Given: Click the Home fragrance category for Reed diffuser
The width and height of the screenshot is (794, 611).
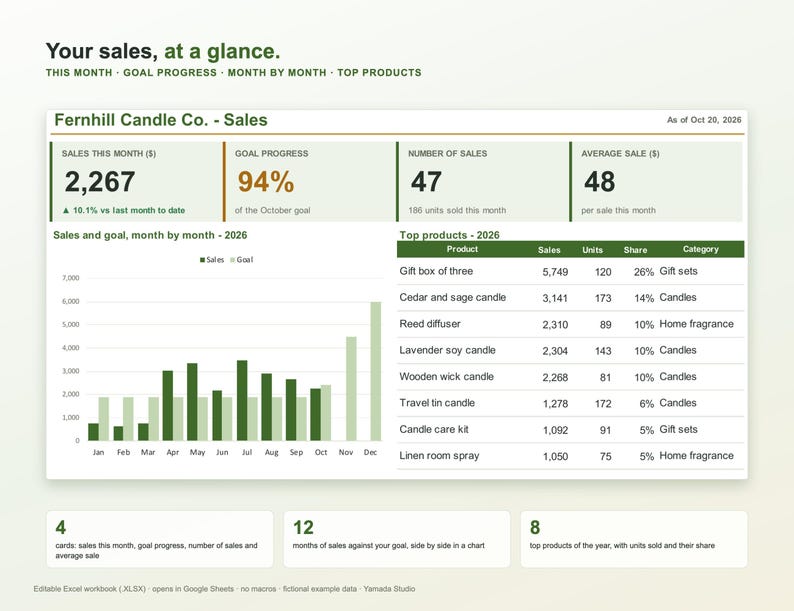Looking at the screenshot, I should (696, 323).
